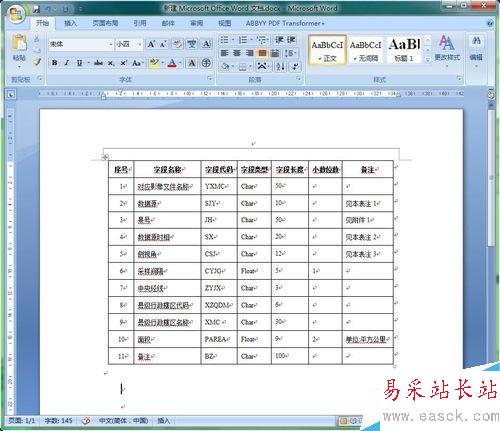Viewport: 500px width, 431px height.
Task: Click the Shrink Font icon
Action: [163, 44]
